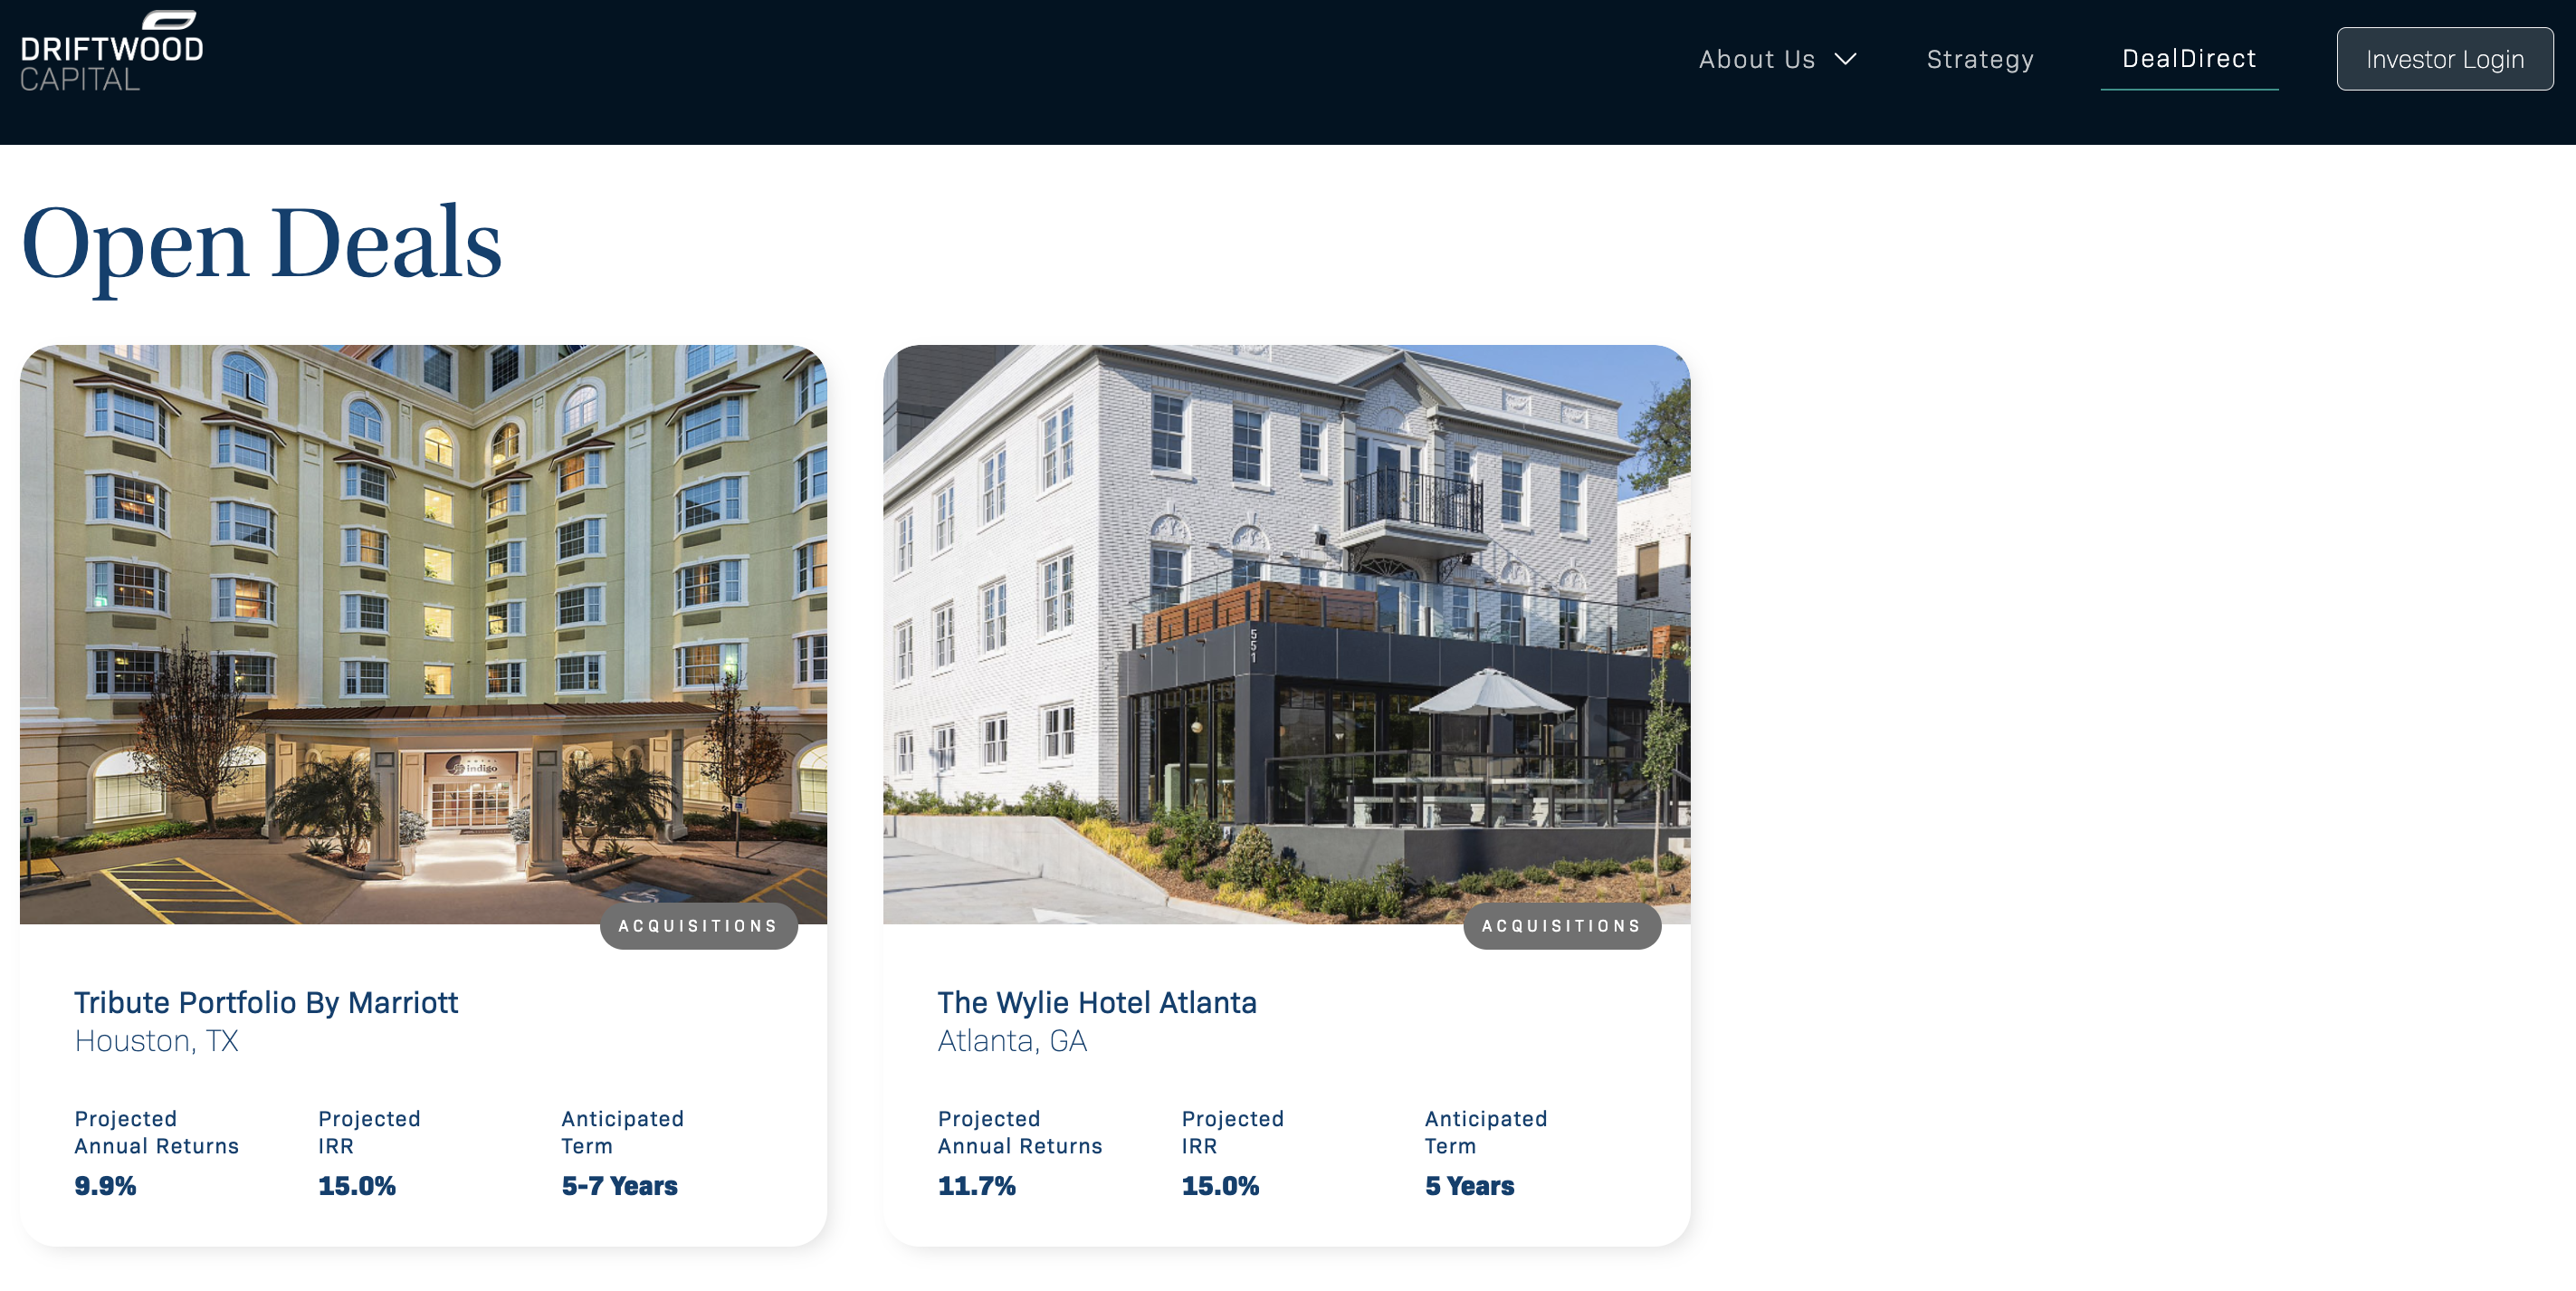Open Tribute Portfolio By Marriott title link
Image resolution: width=2576 pixels, height=1291 pixels.
[266, 1001]
